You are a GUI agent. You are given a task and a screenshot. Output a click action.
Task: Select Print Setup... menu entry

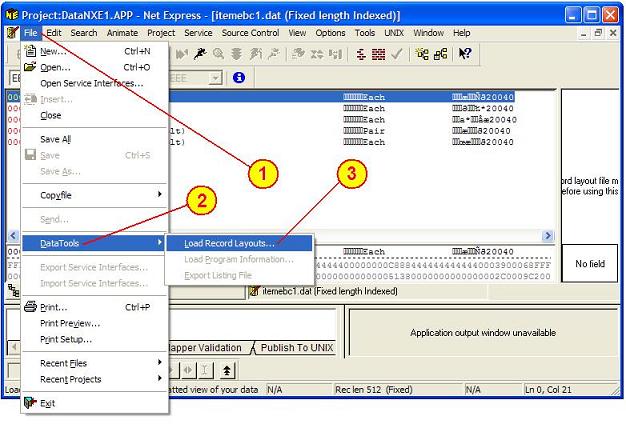95,339
